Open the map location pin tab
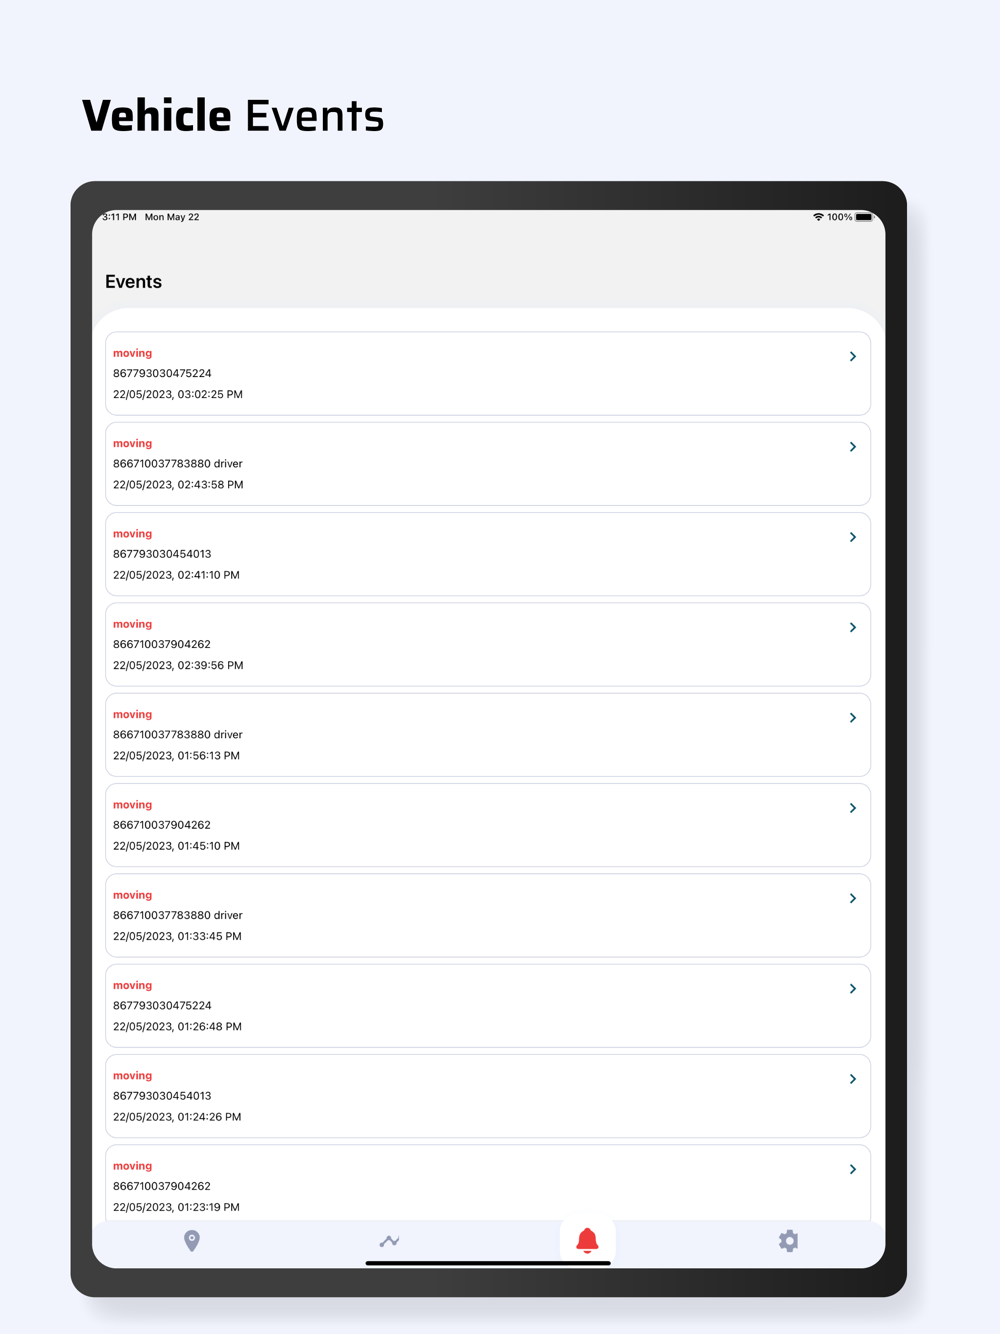 coord(192,1241)
